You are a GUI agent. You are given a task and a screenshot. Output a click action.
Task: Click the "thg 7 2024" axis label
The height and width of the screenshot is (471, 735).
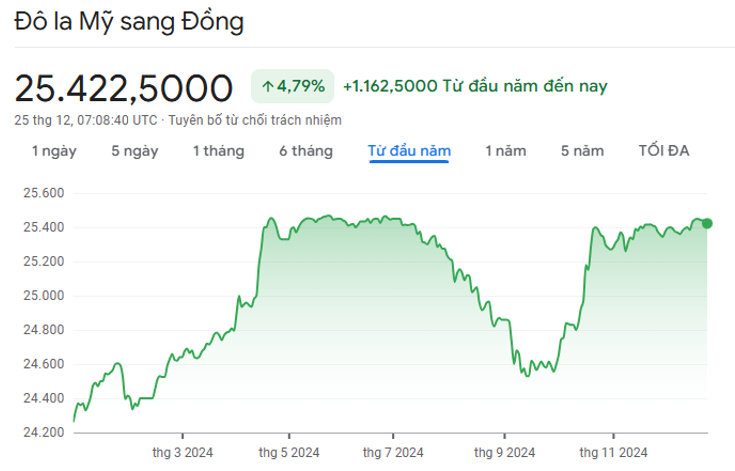pyautogui.click(x=393, y=453)
